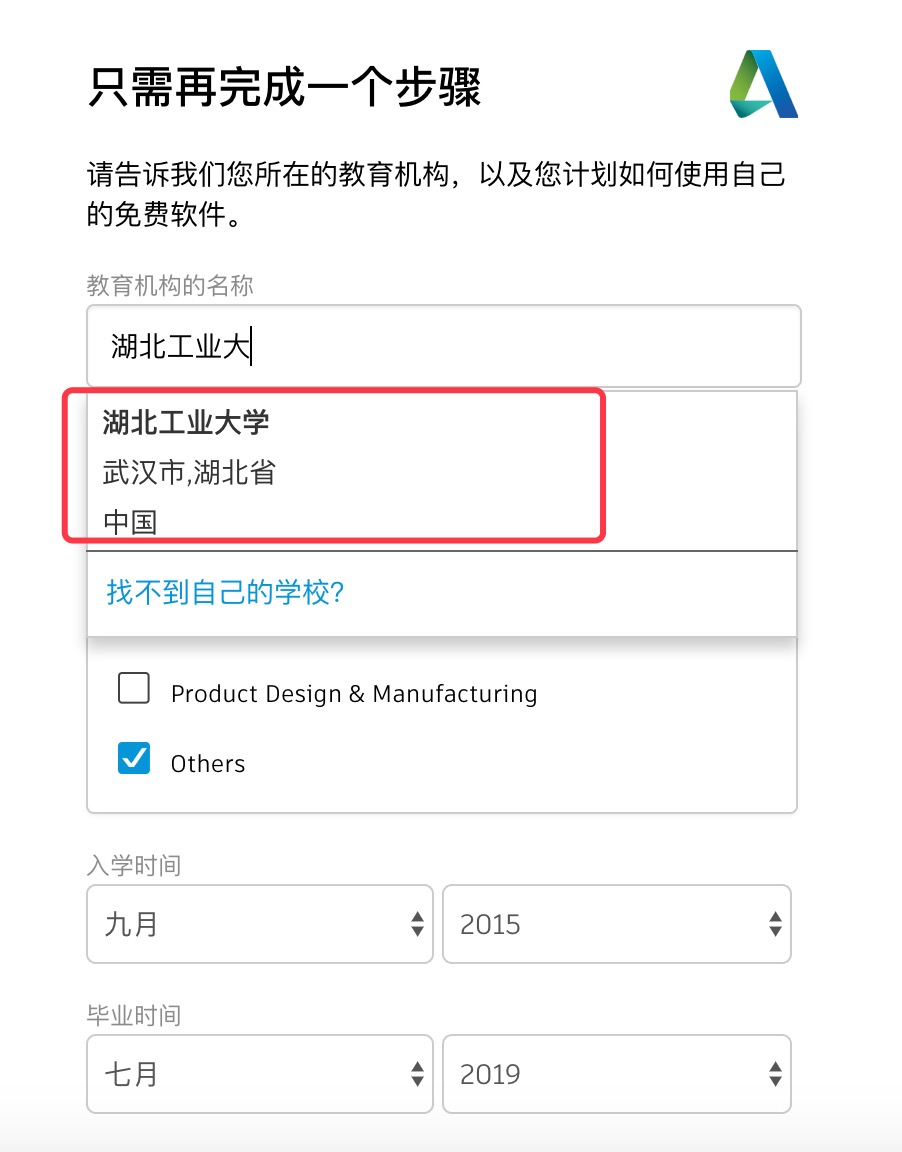Click the 武汉市,湖北省 line in the suggestion
This screenshot has height=1152, width=902.
[189, 472]
